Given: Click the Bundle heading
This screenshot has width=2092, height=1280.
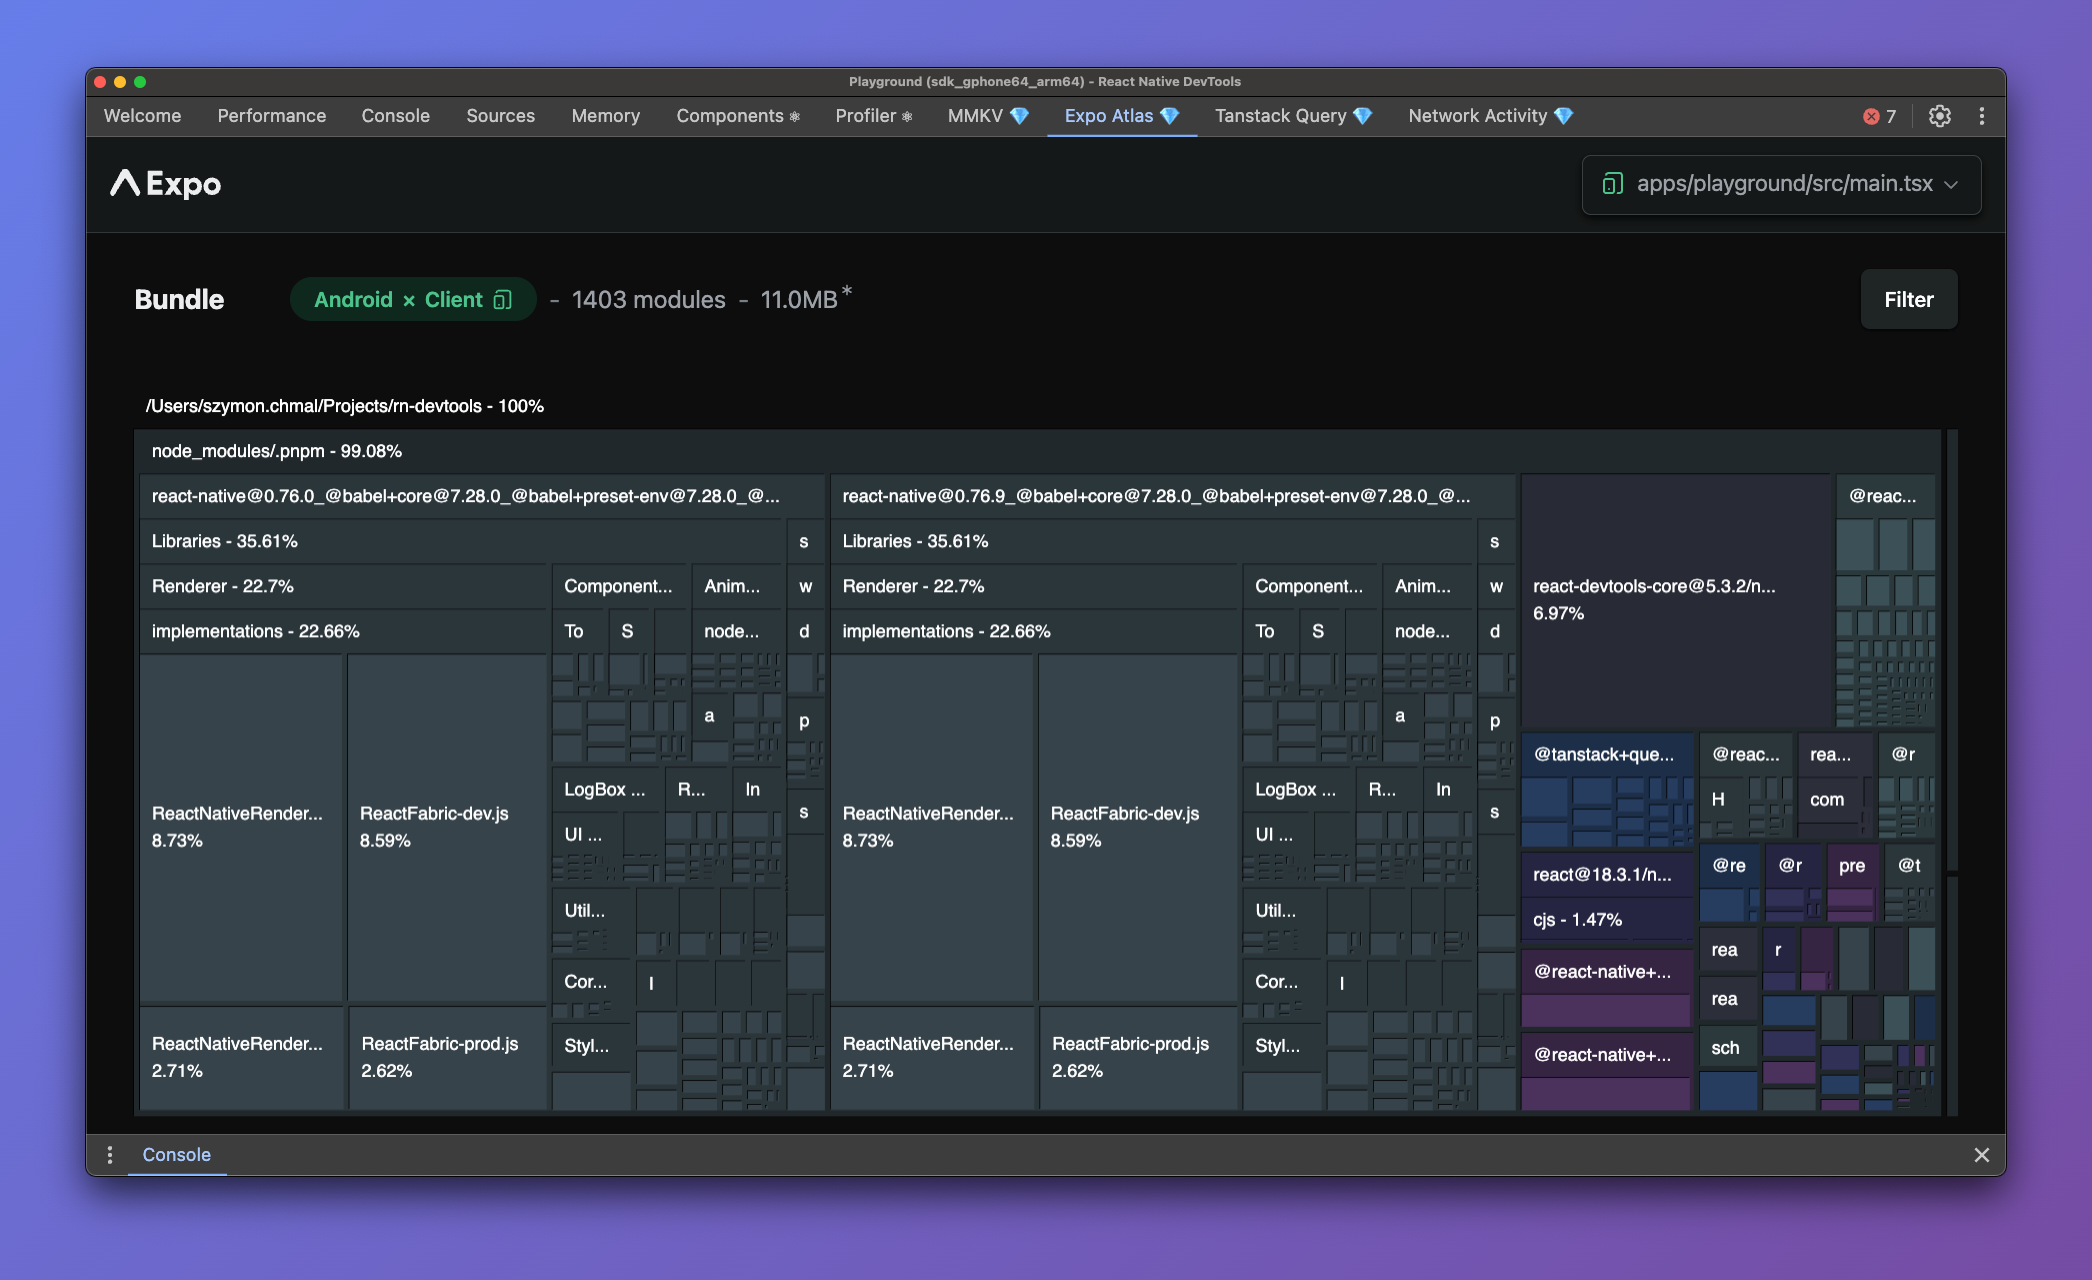Looking at the screenshot, I should point(179,300).
